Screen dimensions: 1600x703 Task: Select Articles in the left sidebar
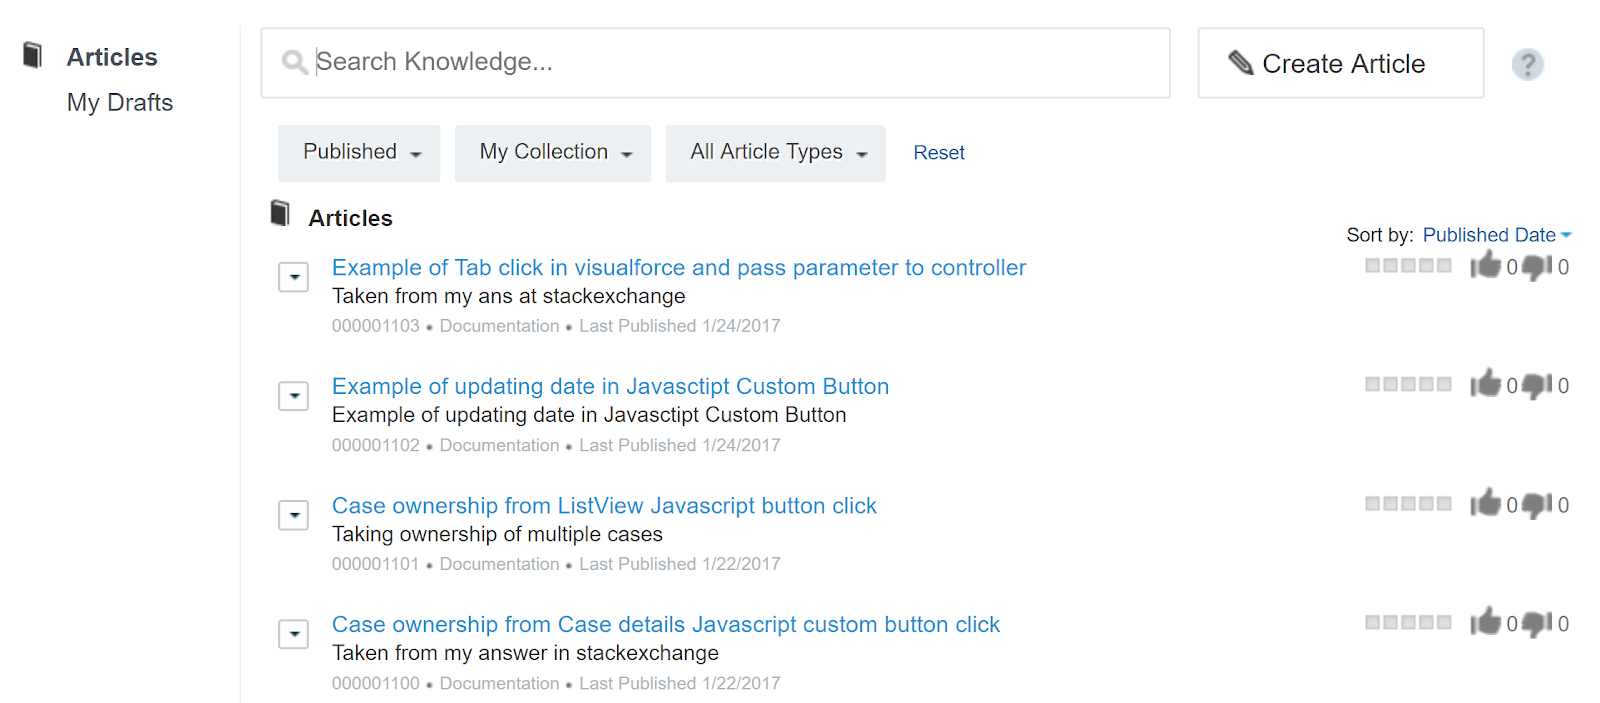[112, 57]
